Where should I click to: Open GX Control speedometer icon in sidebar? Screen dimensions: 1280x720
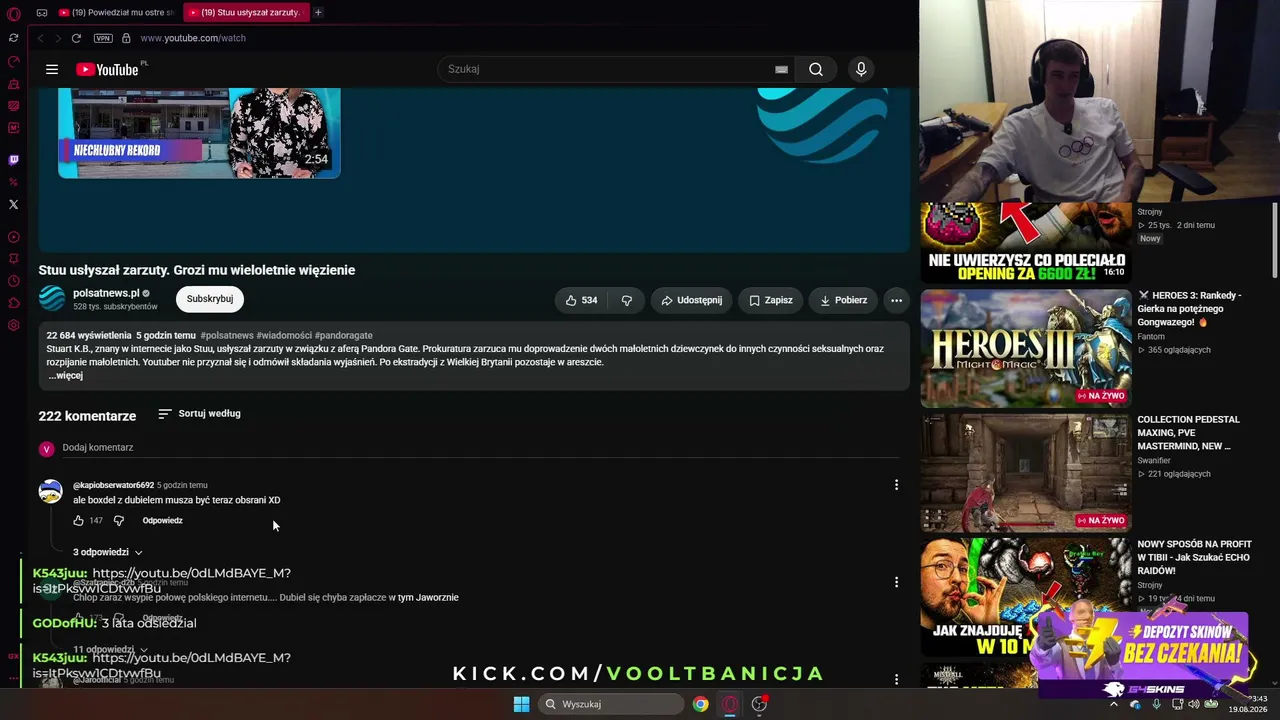pos(13,61)
